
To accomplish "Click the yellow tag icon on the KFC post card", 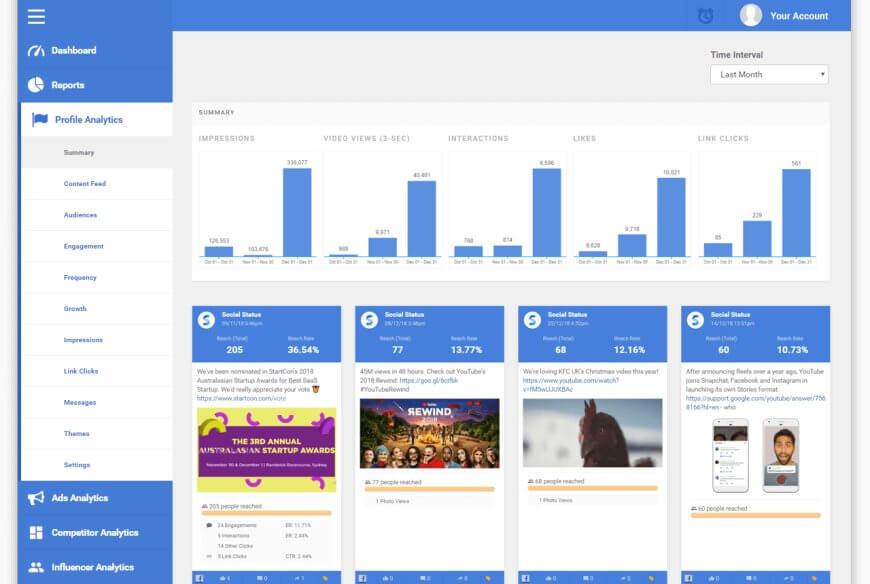I will (x=652, y=576).
